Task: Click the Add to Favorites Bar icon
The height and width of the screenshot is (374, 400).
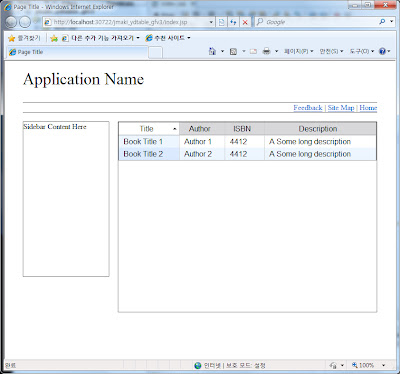Action: pos(54,38)
